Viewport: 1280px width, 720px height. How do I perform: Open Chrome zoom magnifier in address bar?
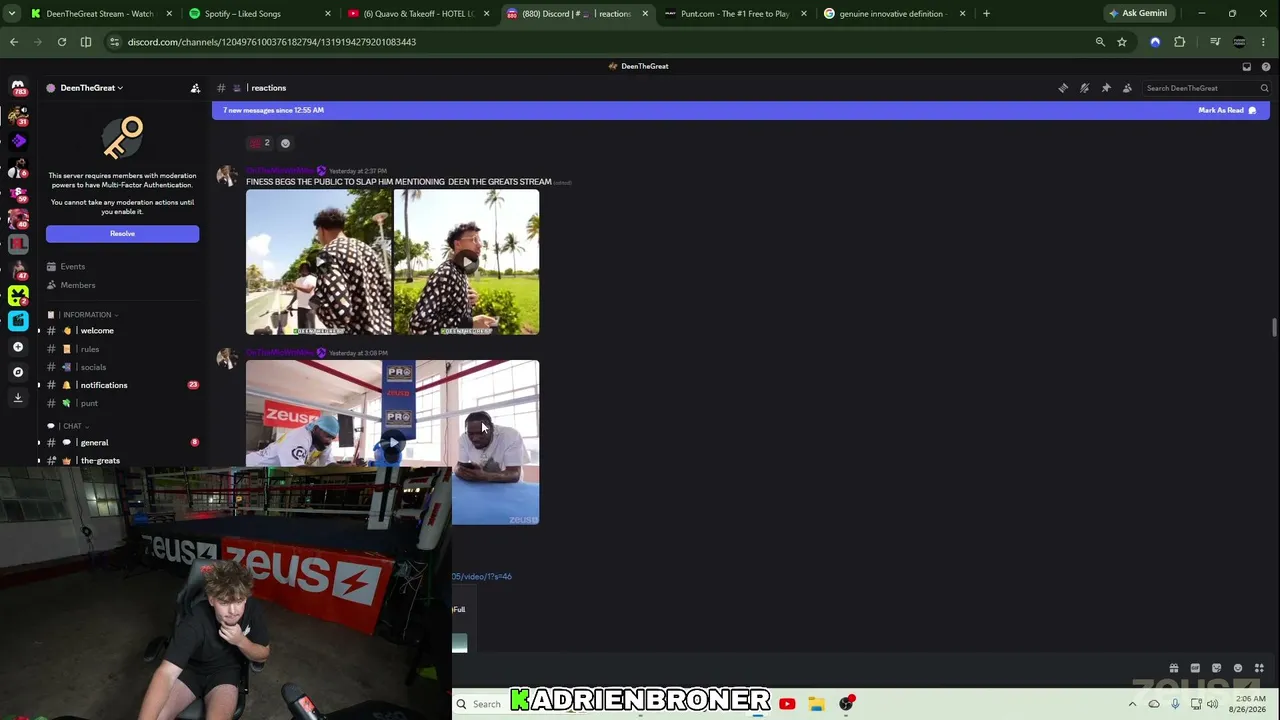[x=1100, y=42]
